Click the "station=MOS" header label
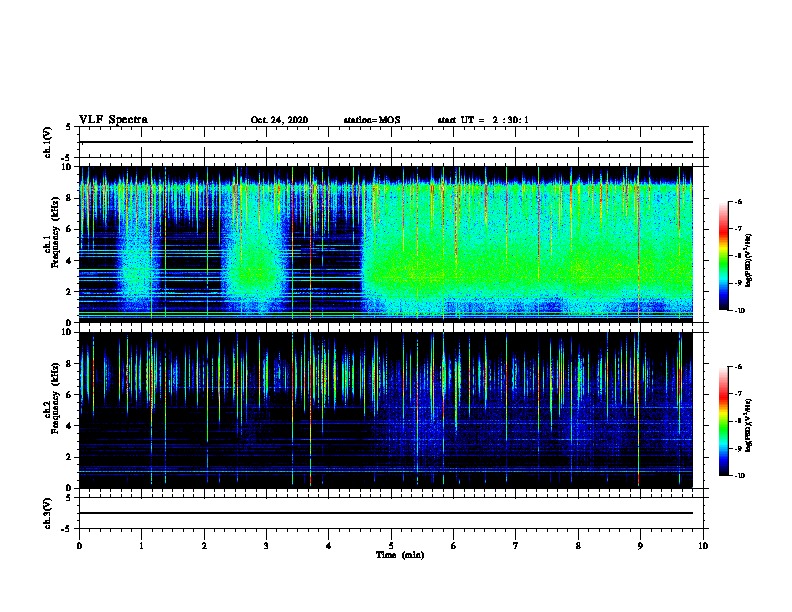The image size is (792, 612). (x=372, y=120)
